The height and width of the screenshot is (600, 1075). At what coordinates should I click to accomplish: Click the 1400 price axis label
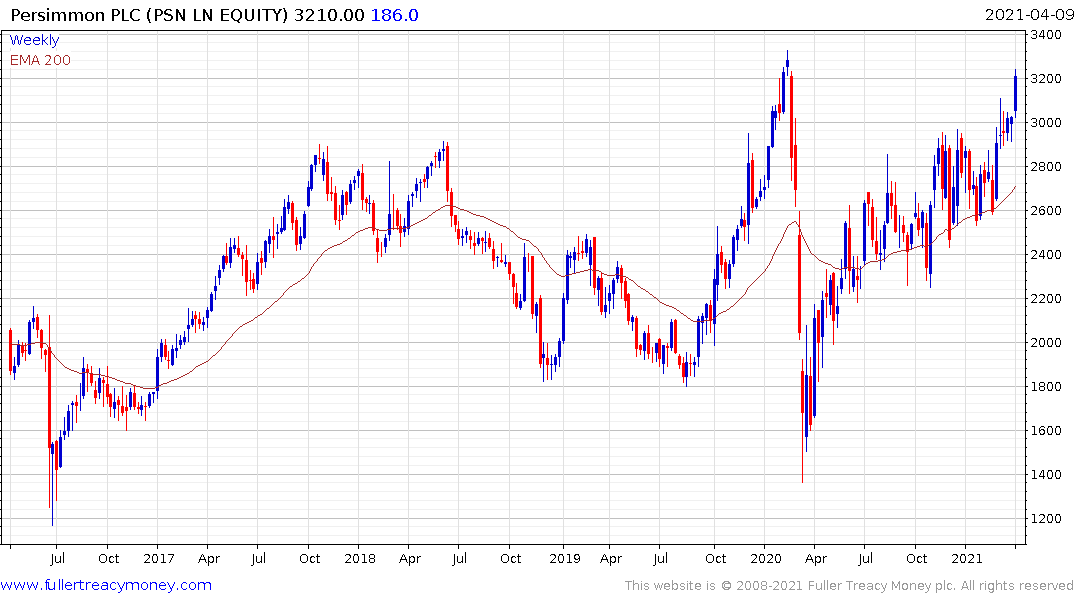click(x=1046, y=475)
